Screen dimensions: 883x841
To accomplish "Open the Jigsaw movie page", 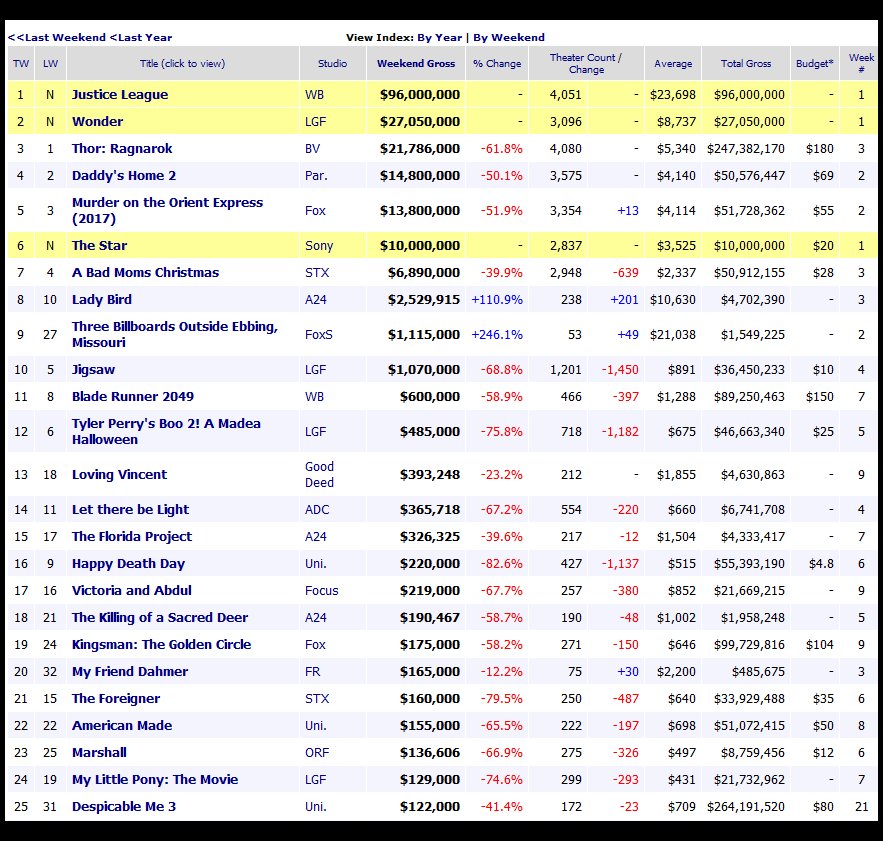I will [x=93, y=370].
